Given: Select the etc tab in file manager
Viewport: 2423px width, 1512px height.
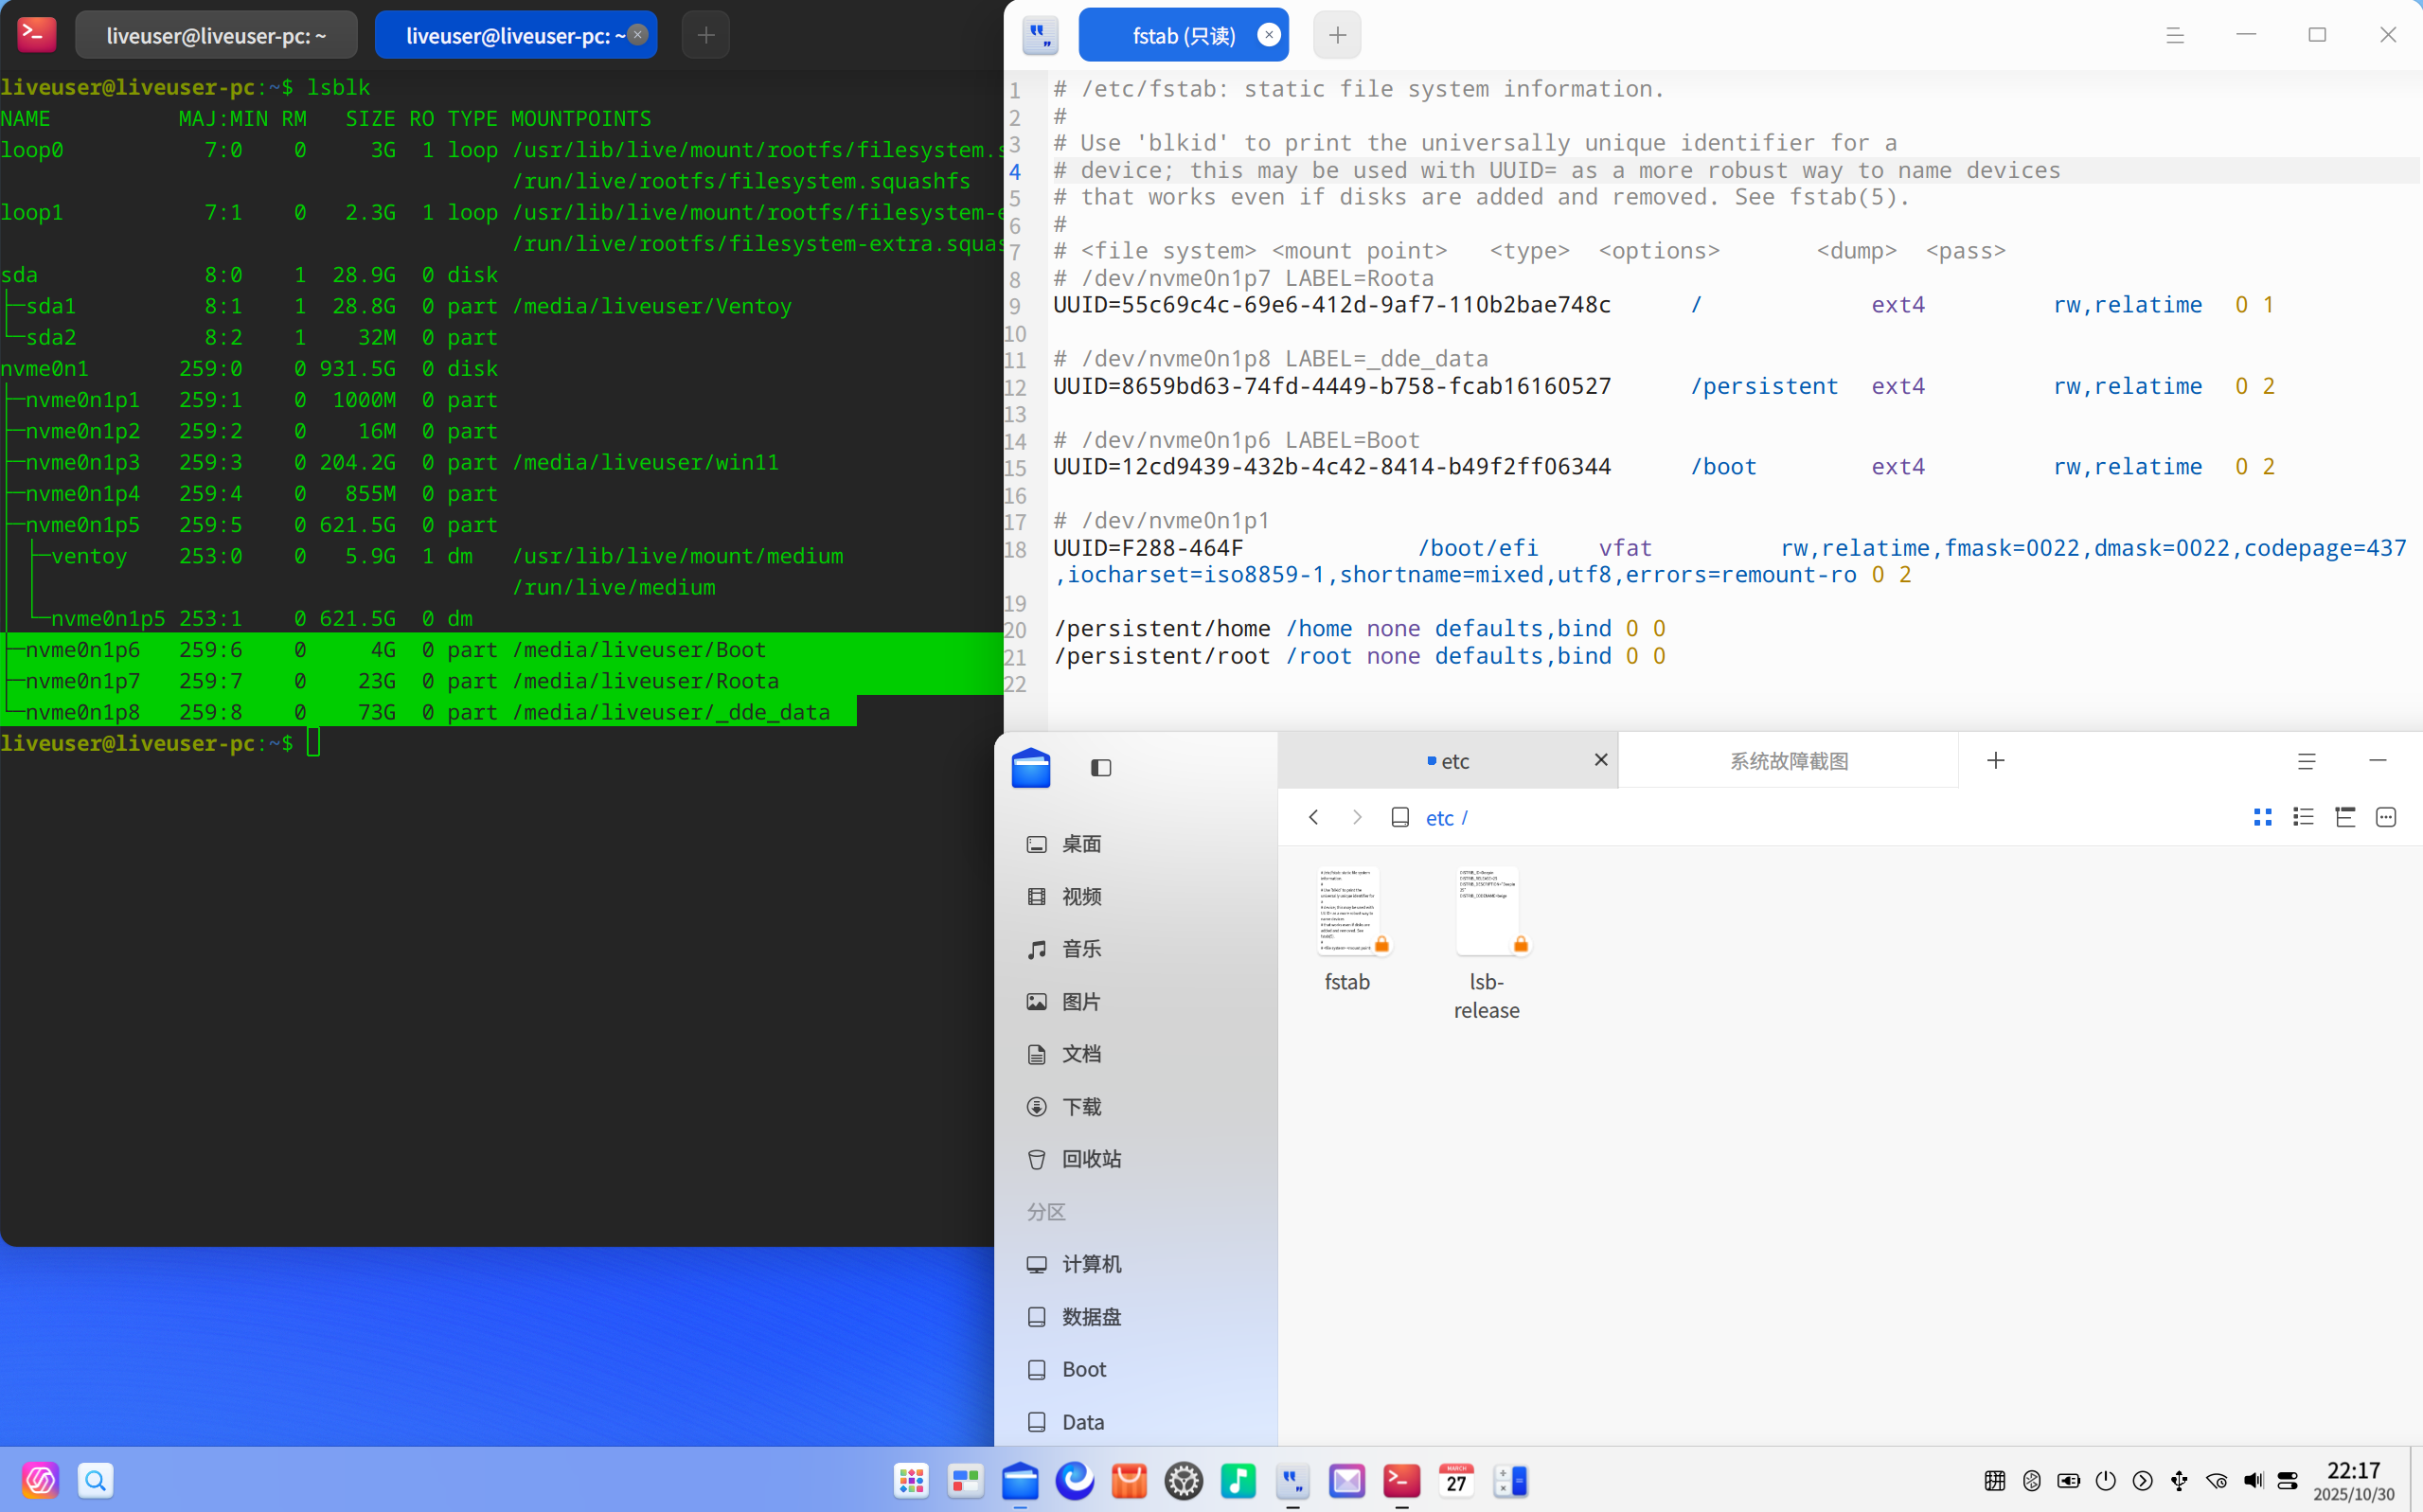Looking at the screenshot, I should coord(1447,761).
